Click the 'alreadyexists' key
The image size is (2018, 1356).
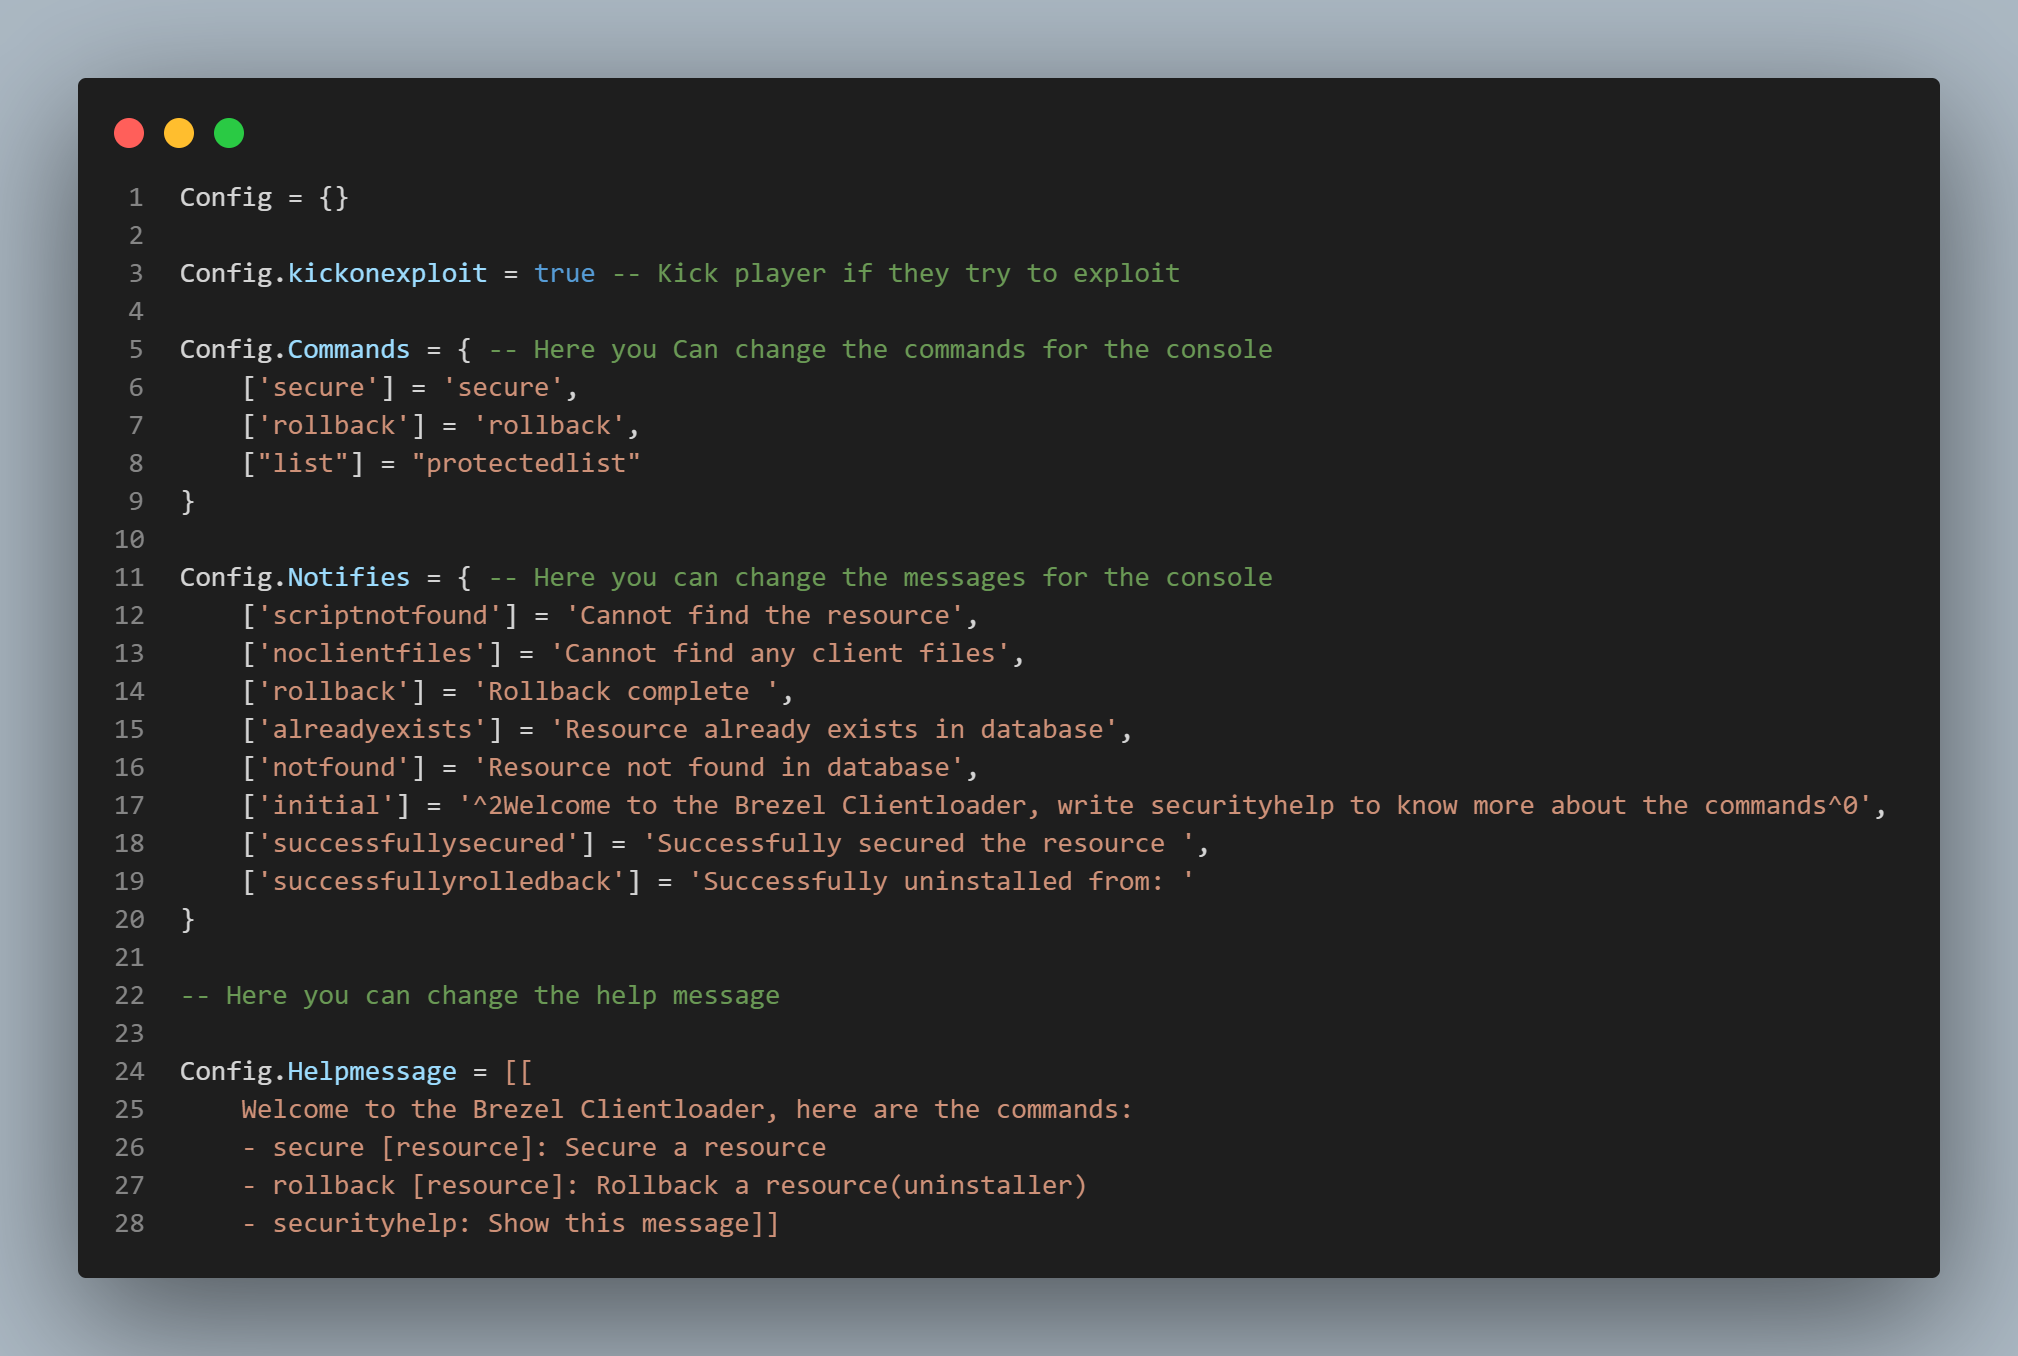tap(372, 730)
